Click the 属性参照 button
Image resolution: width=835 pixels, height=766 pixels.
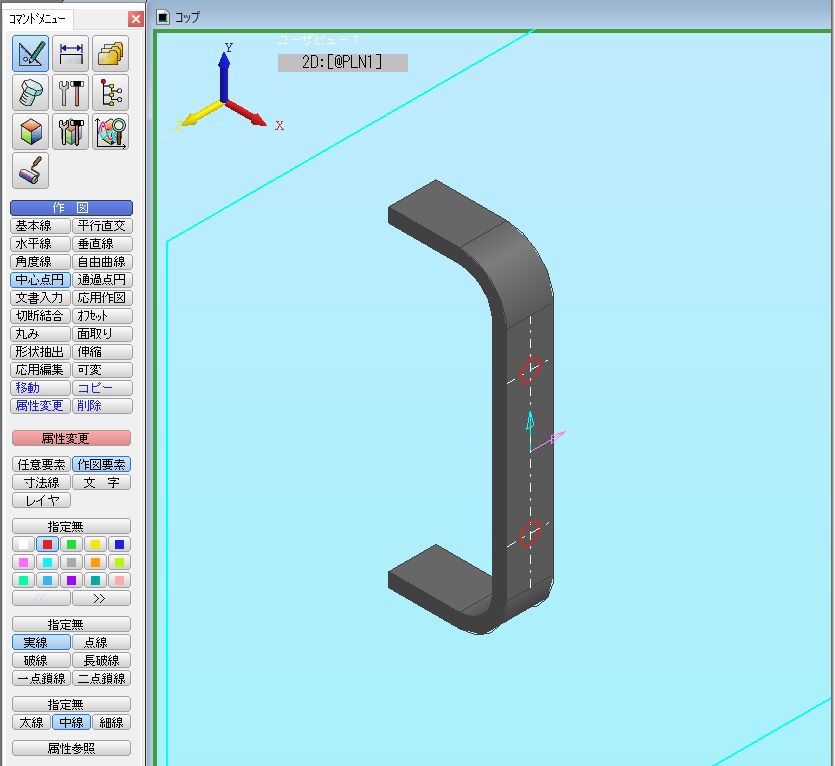coord(71,748)
